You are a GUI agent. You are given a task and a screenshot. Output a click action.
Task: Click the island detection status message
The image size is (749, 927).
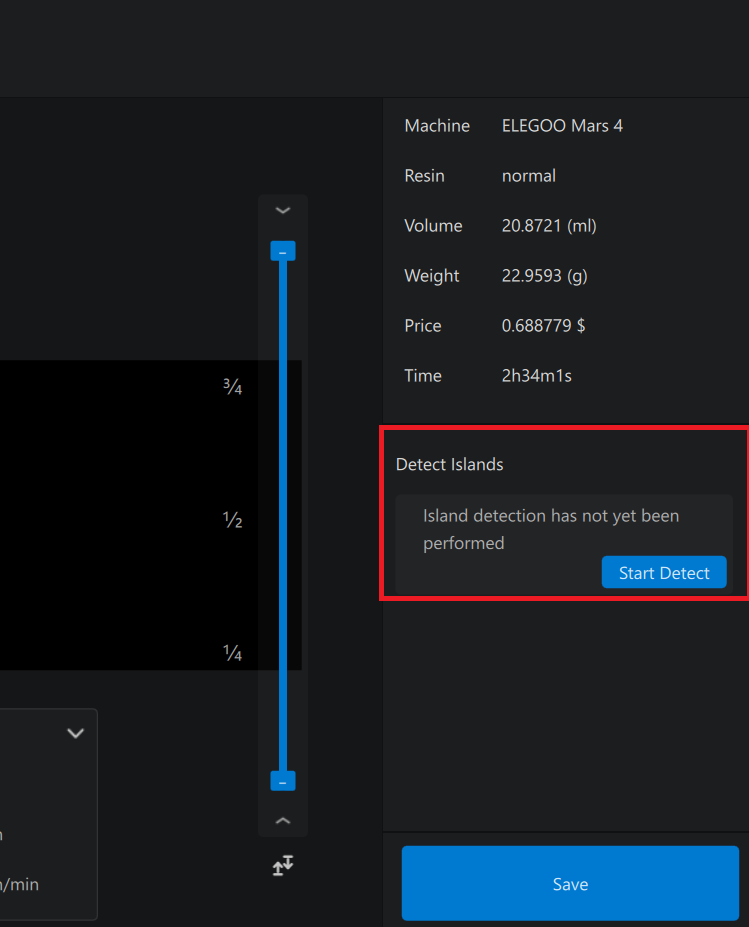(x=550, y=530)
